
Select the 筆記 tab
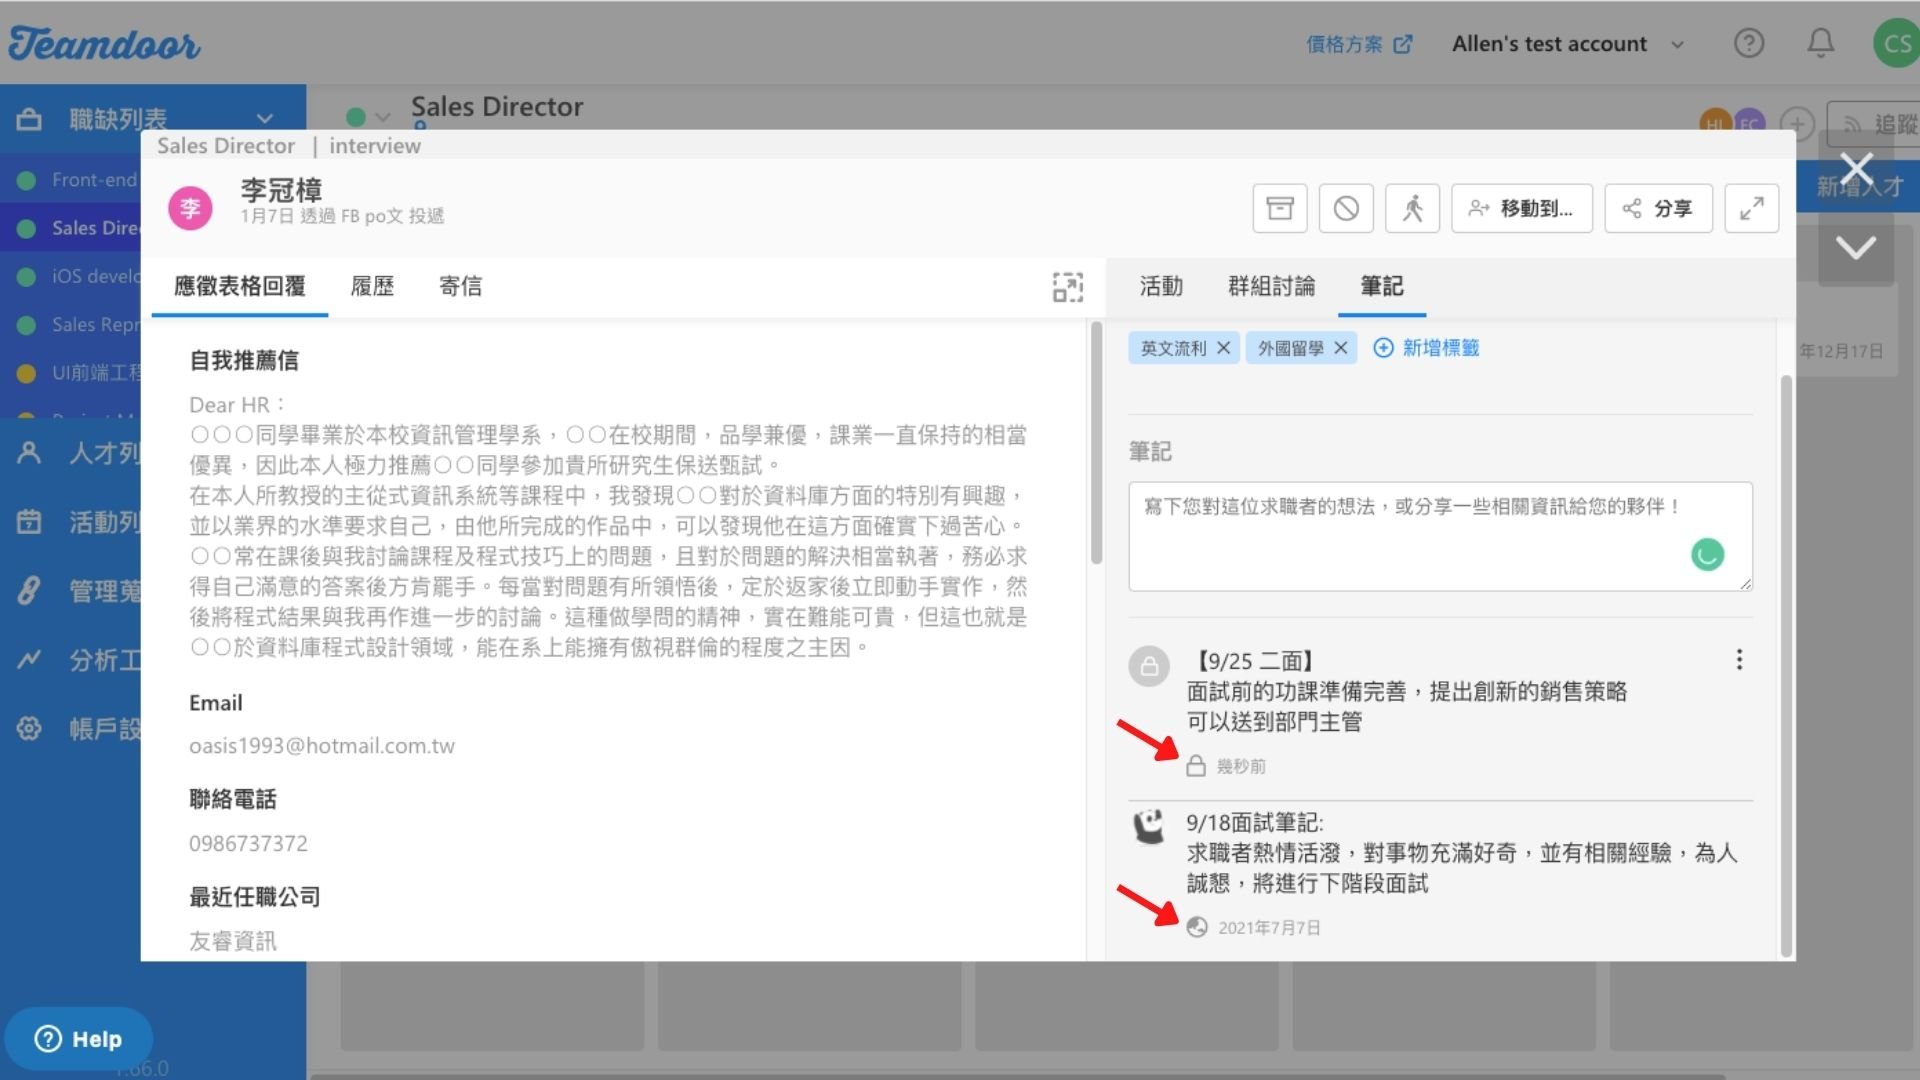pos(1381,286)
